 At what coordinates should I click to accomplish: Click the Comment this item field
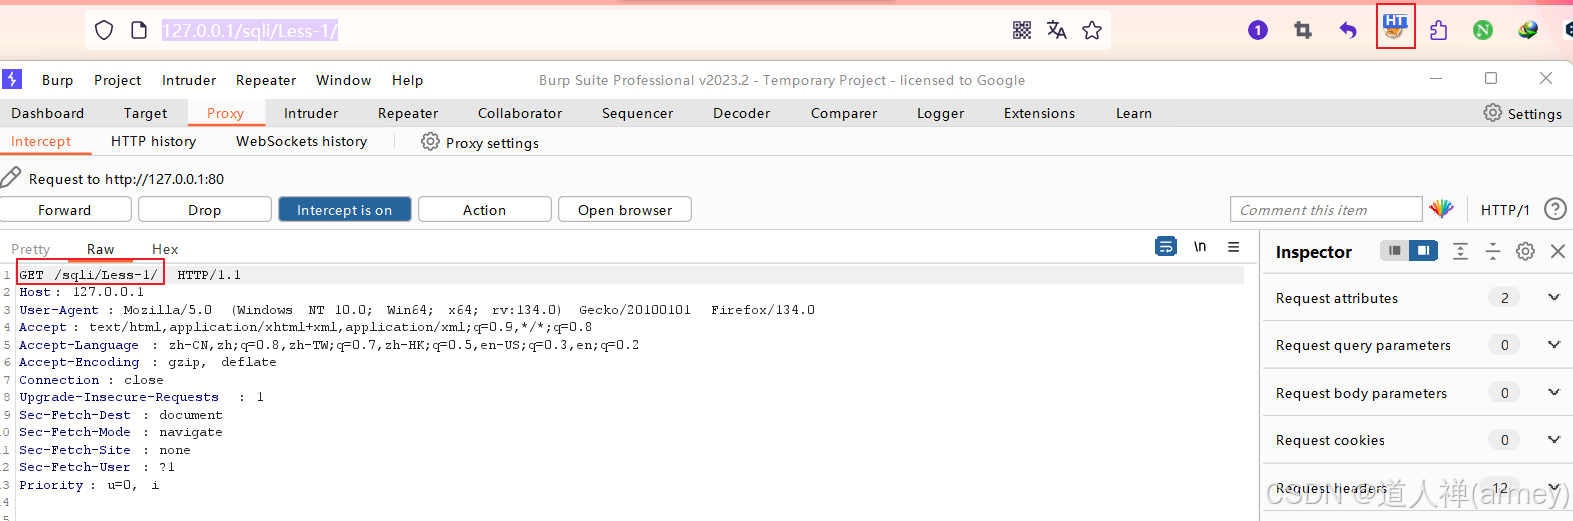(1326, 209)
